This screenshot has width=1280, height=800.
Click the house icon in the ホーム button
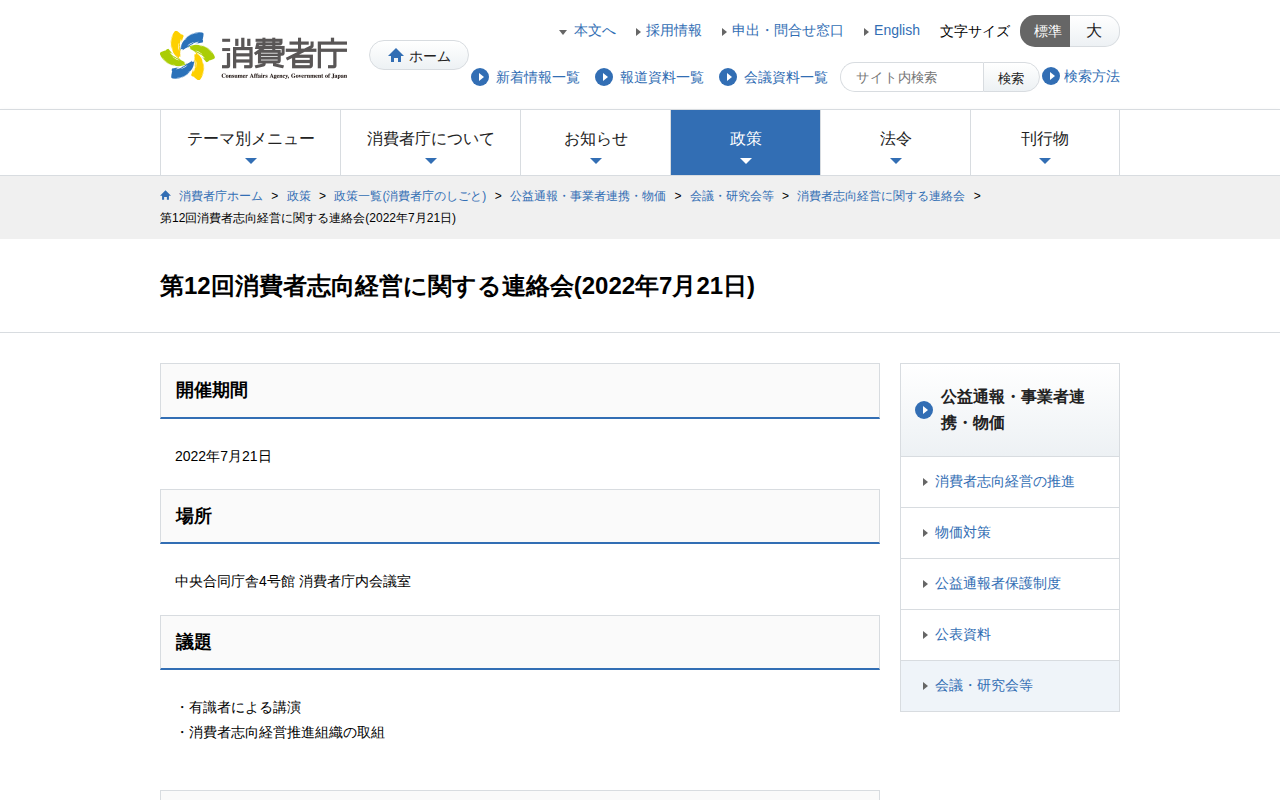click(396, 56)
